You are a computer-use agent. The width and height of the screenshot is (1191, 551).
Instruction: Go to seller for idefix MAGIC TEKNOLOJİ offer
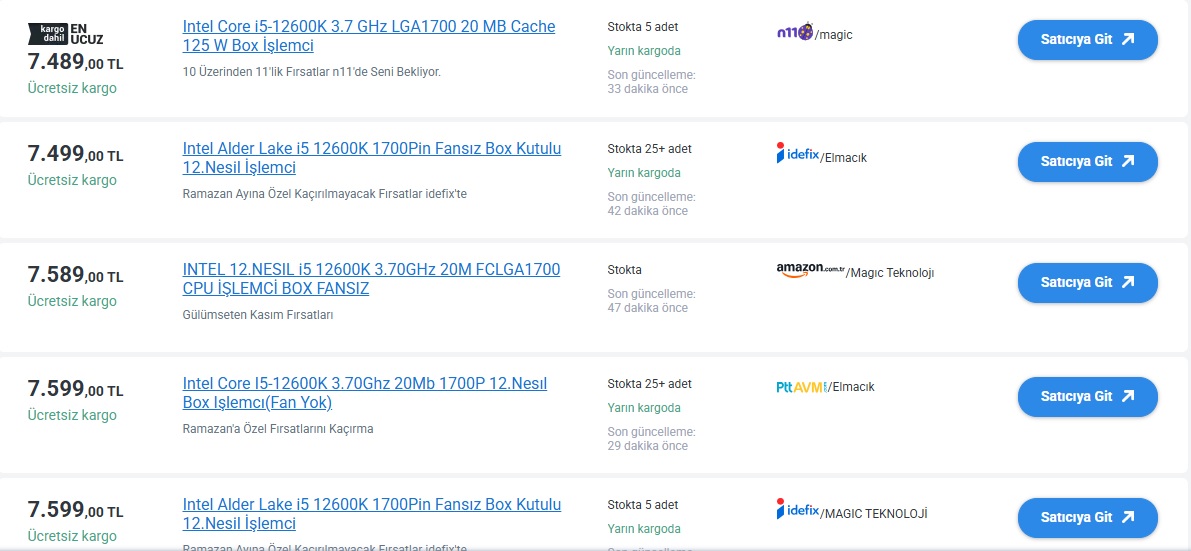pyautogui.click(x=1088, y=518)
